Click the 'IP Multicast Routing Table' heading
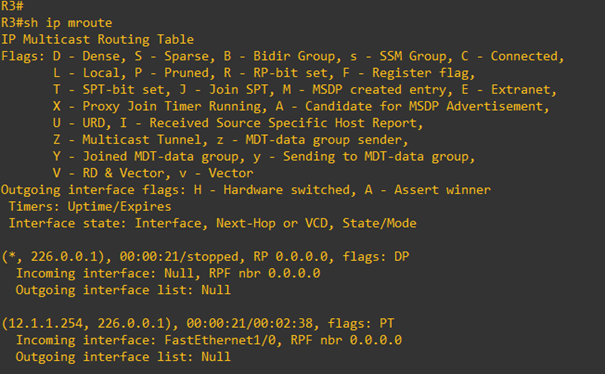 click(x=97, y=39)
